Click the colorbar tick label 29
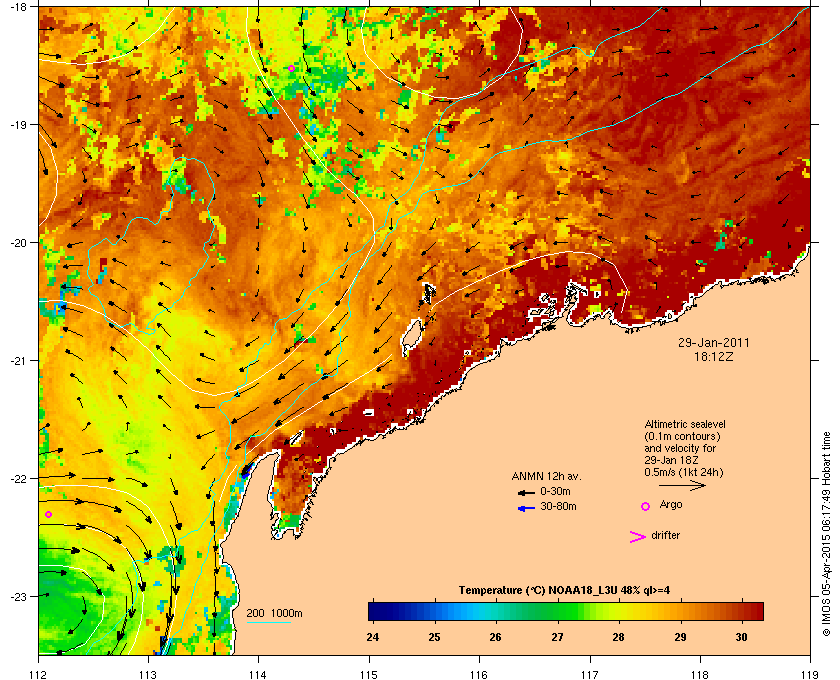 pos(680,637)
